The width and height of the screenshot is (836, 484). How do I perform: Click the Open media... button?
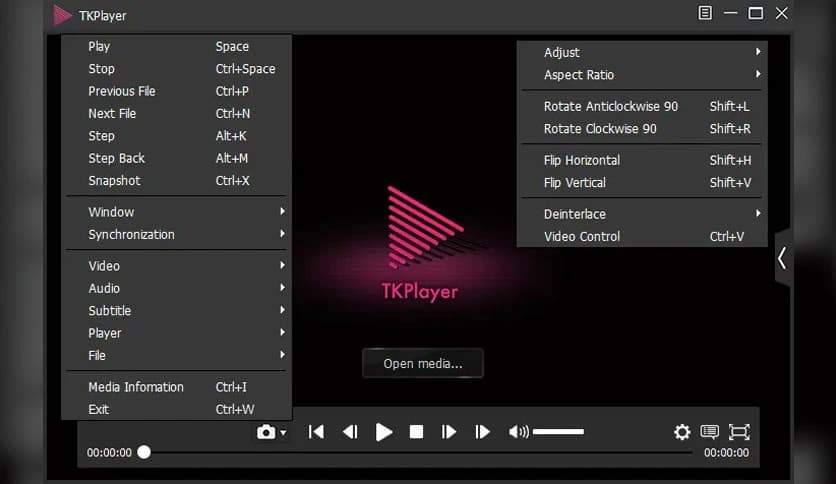point(423,364)
